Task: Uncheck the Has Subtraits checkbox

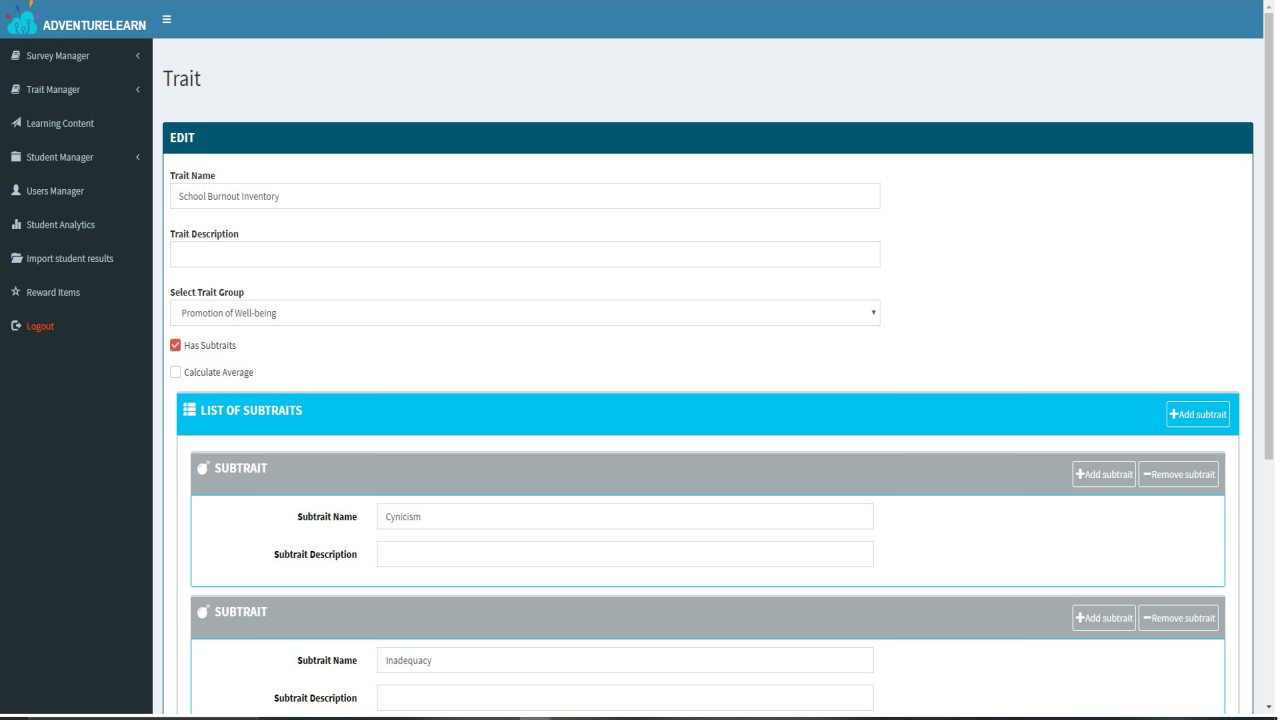Action: (176, 345)
